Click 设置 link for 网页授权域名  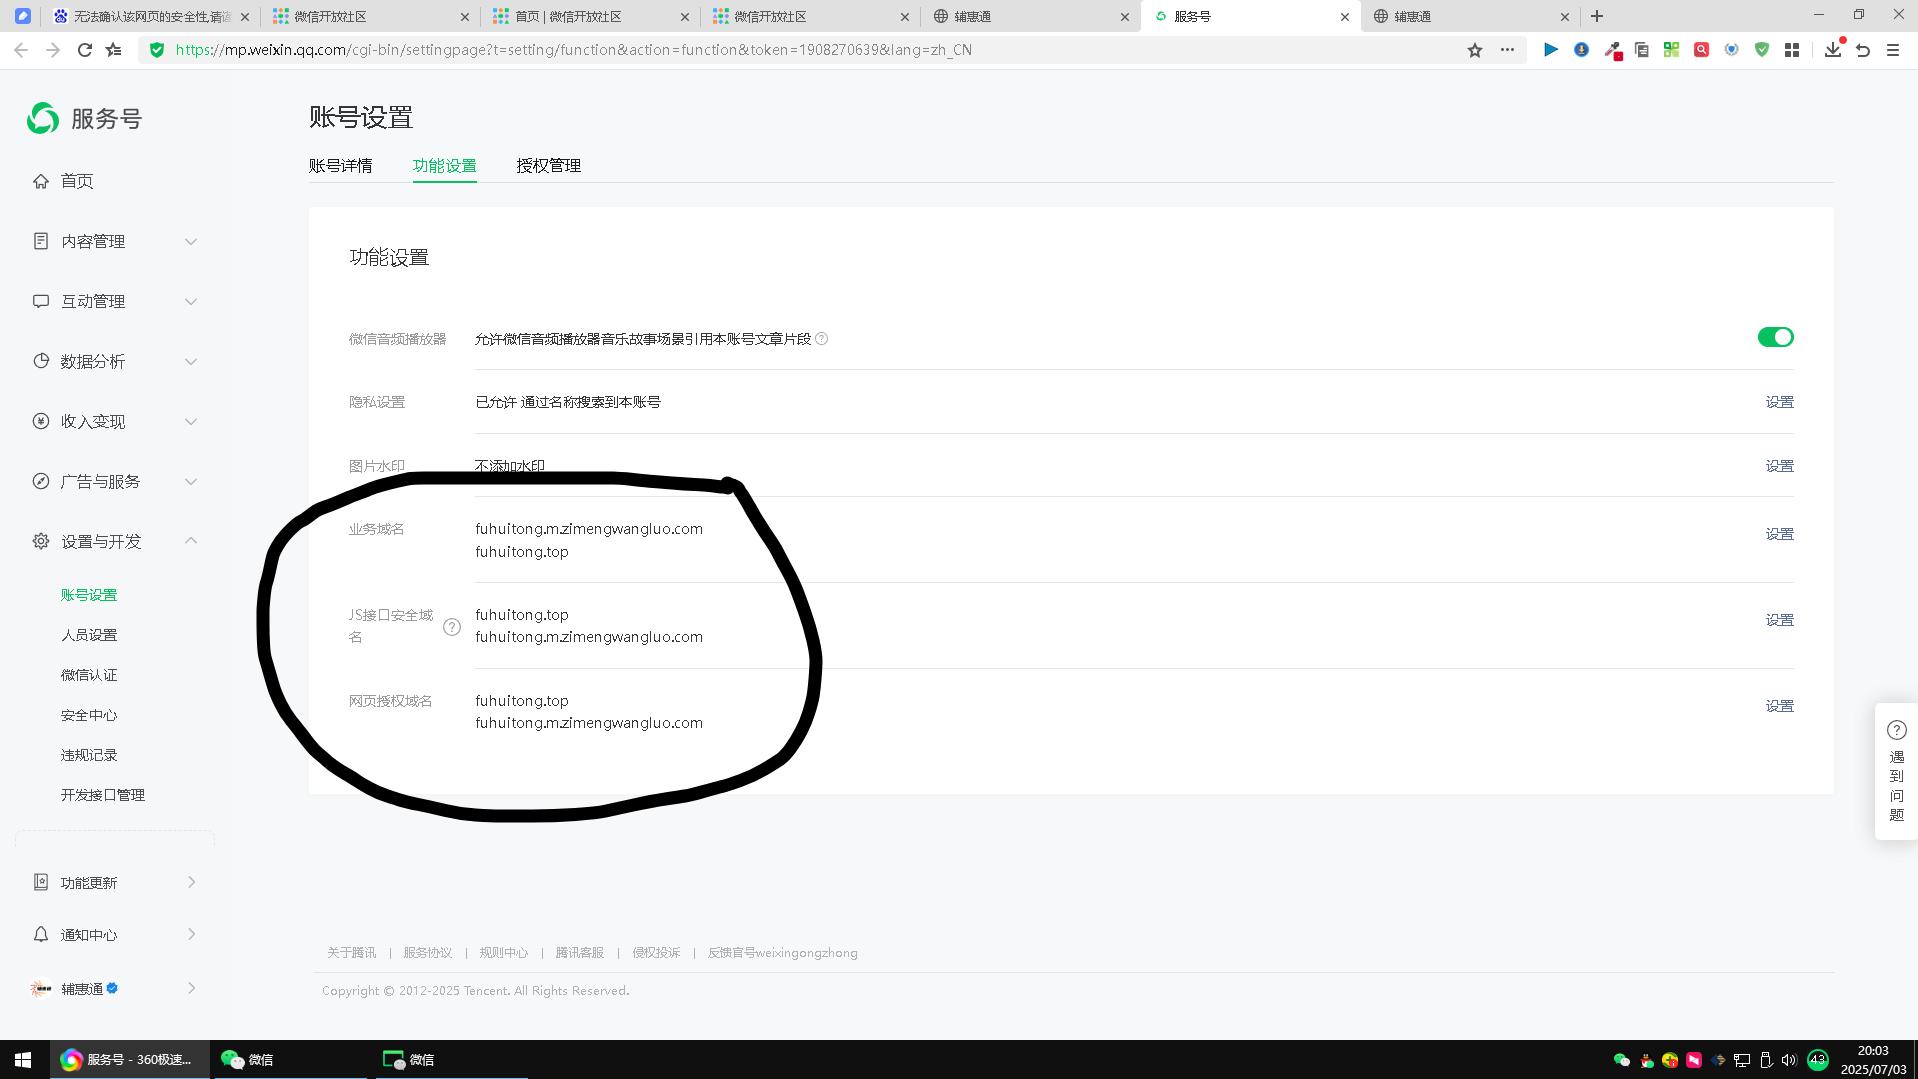(x=1780, y=706)
